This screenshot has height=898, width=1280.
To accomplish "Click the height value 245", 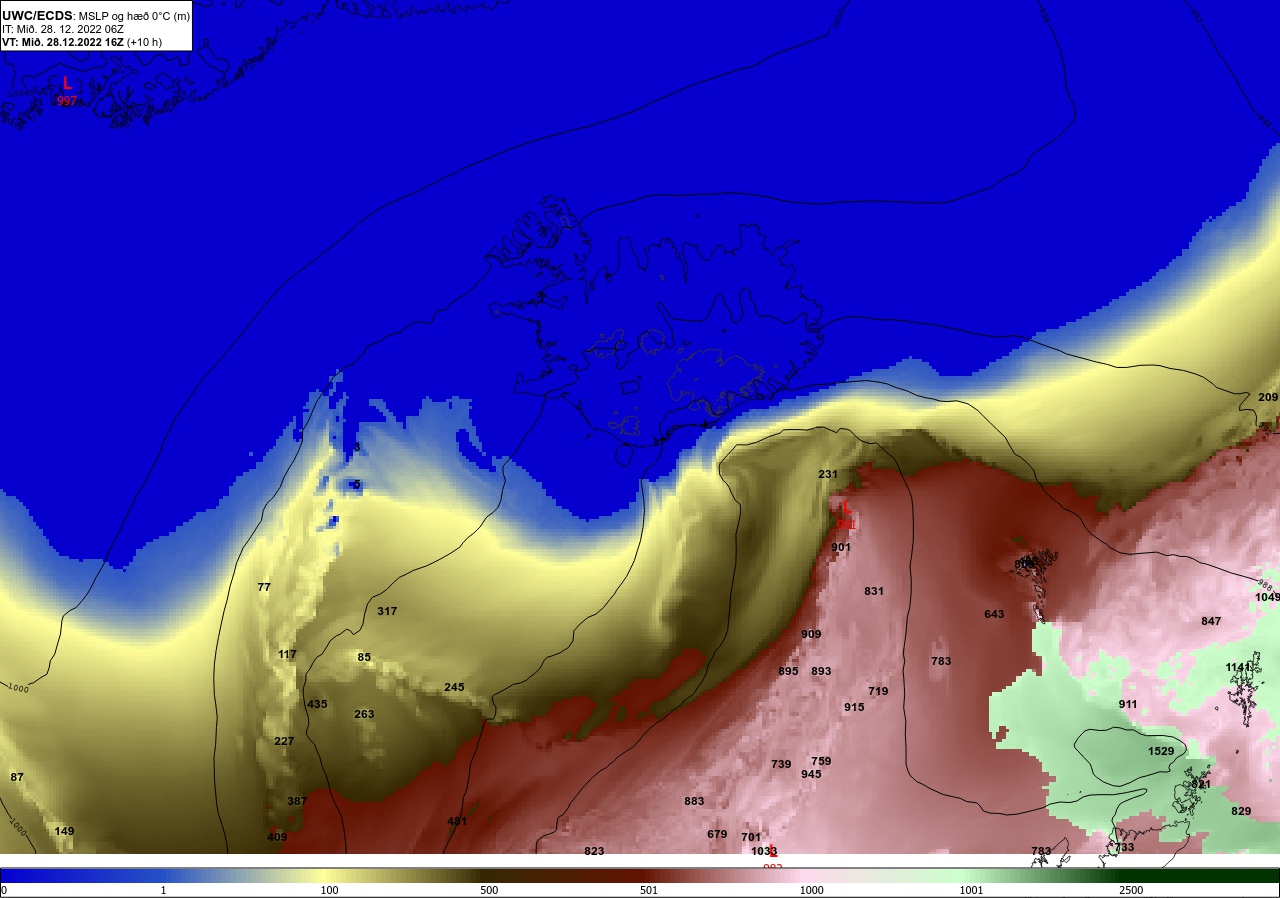I will (x=454, y=687).
